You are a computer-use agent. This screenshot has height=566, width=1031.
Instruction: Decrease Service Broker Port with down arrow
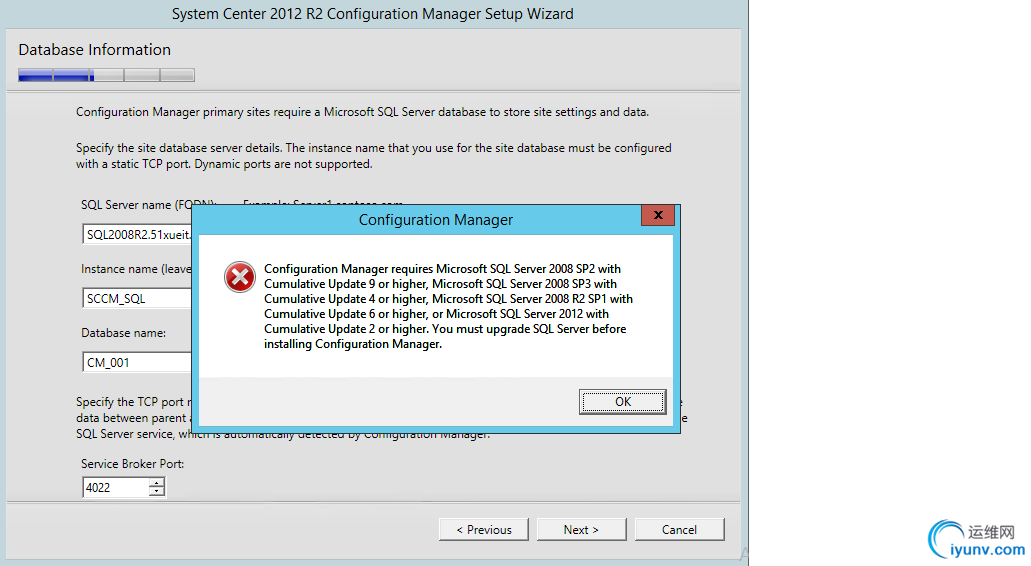156,492
